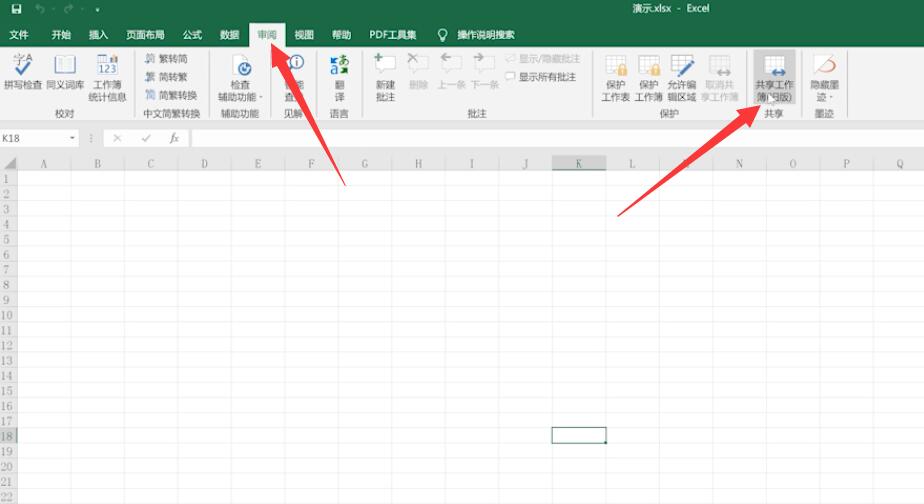The image size is (924, 504).
Task: Click the formula bar confirm checkmark
Action: (x=146, y=138)
